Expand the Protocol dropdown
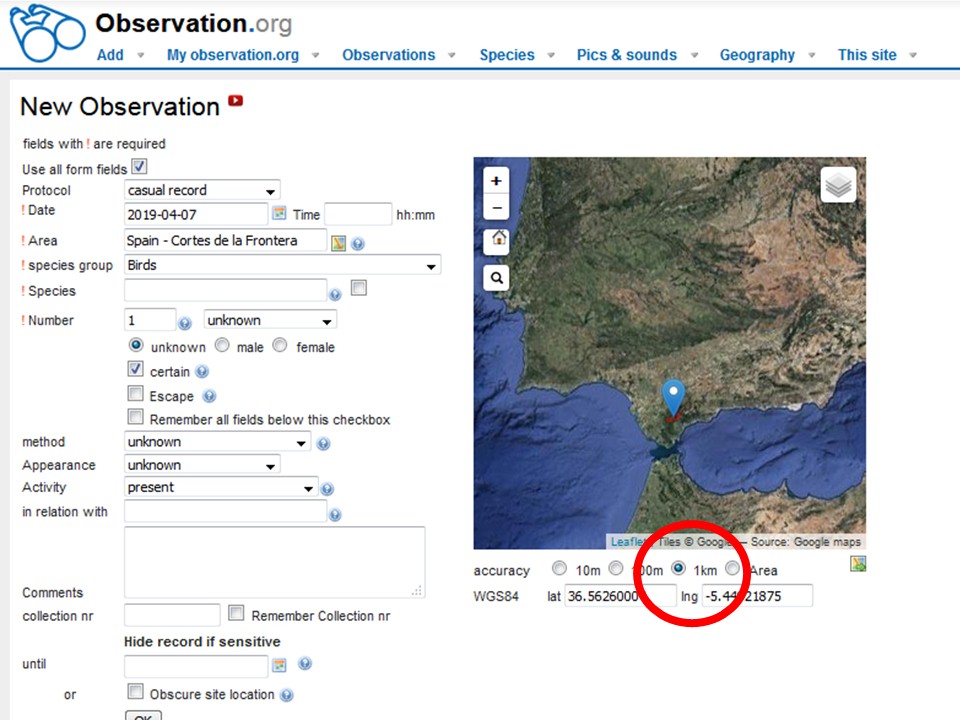960x720 pixels. pyautogui.click(x=203, y=190)
